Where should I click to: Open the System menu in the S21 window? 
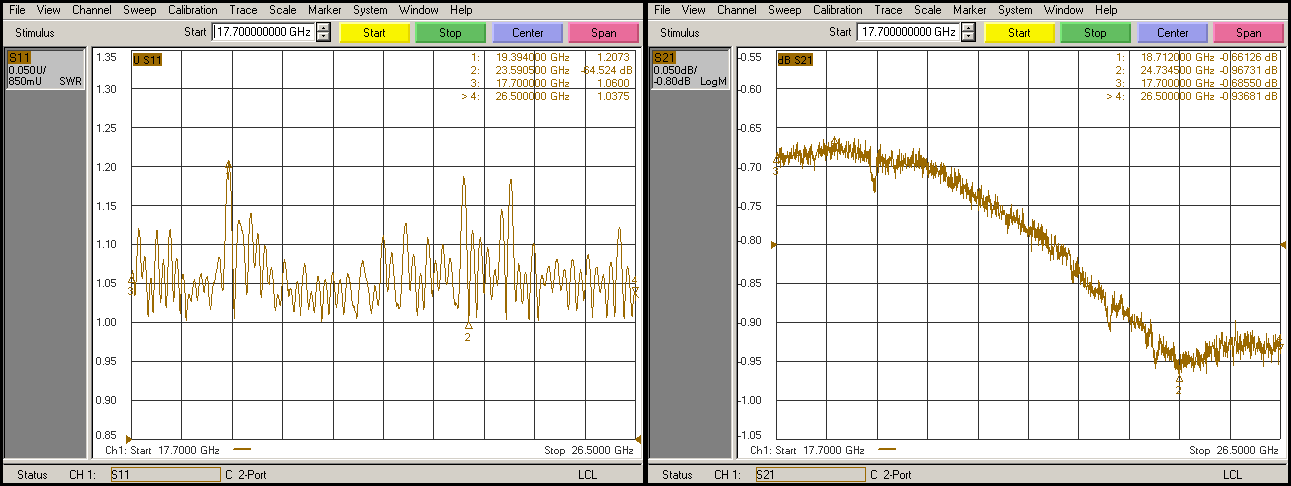(x=1015, y=10)
